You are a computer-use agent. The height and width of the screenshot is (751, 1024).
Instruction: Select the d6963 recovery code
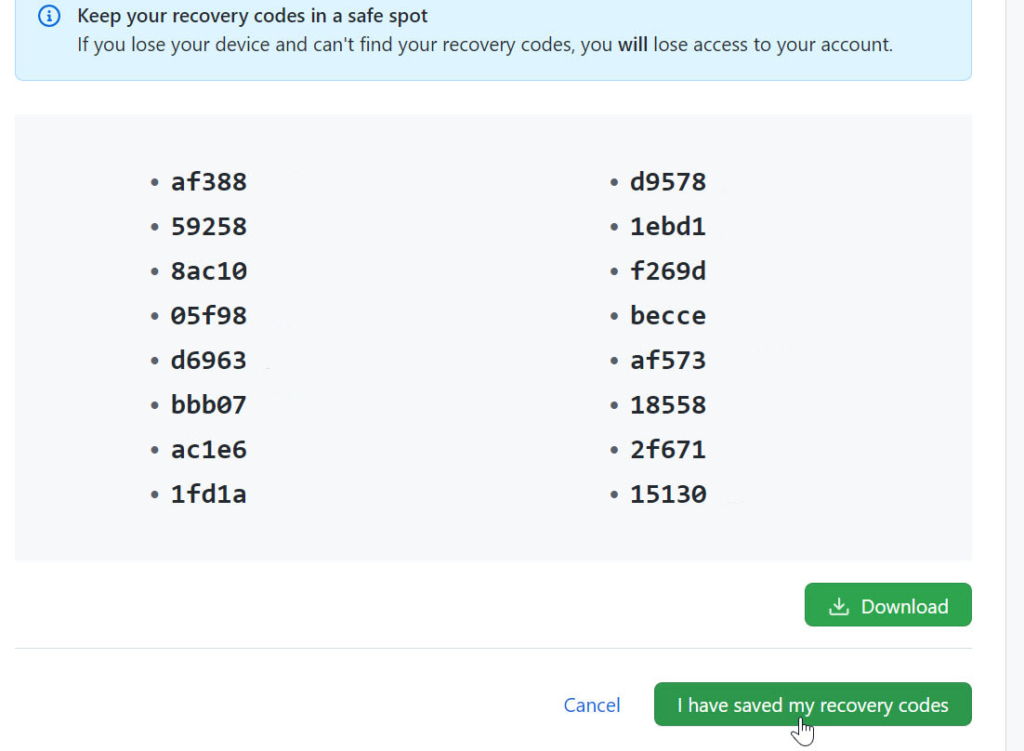coord(209,360)
